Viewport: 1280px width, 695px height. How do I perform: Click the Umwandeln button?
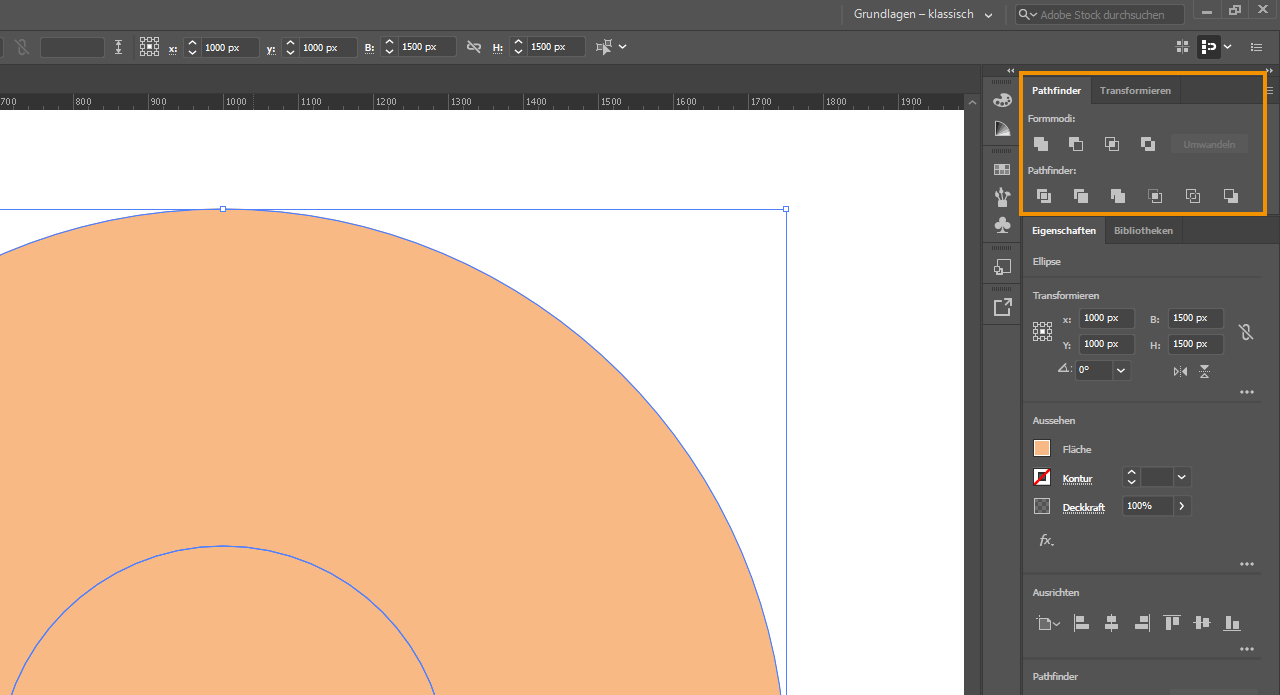coord(1209,144)
